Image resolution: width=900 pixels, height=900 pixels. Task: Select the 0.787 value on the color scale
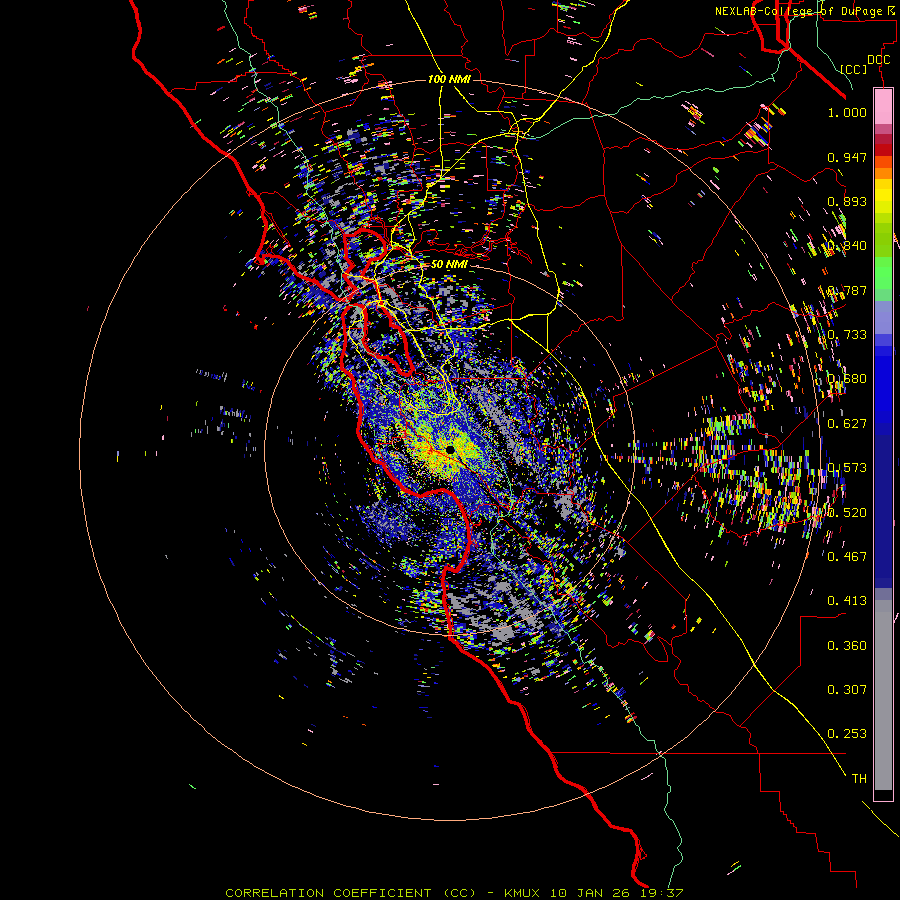(x=847, y=290)
